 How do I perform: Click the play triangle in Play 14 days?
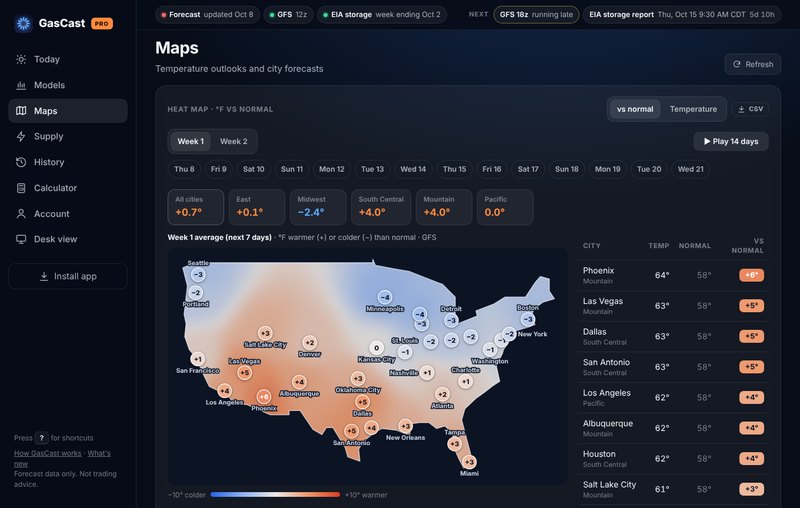pyautogui.click(x=707, y=141)
